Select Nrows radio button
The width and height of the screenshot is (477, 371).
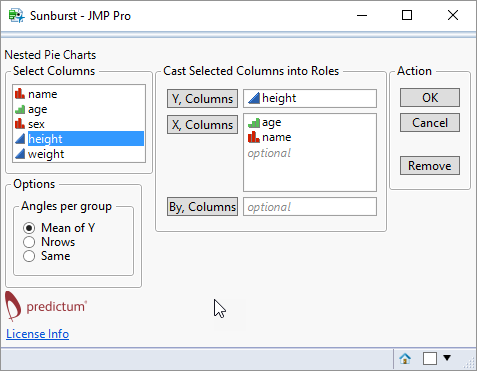pyautogui.click(x=29, y=242)
